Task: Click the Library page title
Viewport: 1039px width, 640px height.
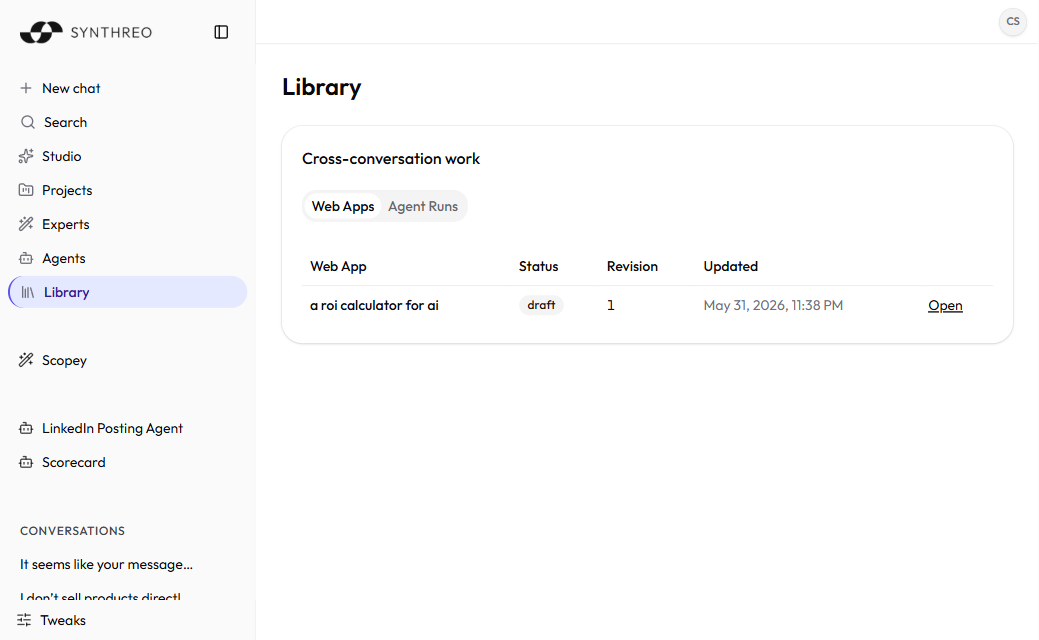Action: [x=321, y=87]
